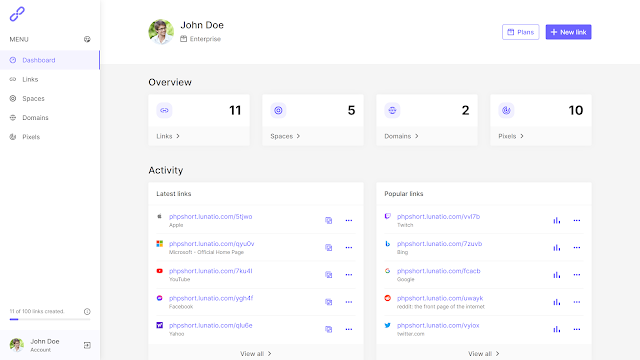Copy the YouTube short link
The image size is (640, 360).
(x=329, y=275)
